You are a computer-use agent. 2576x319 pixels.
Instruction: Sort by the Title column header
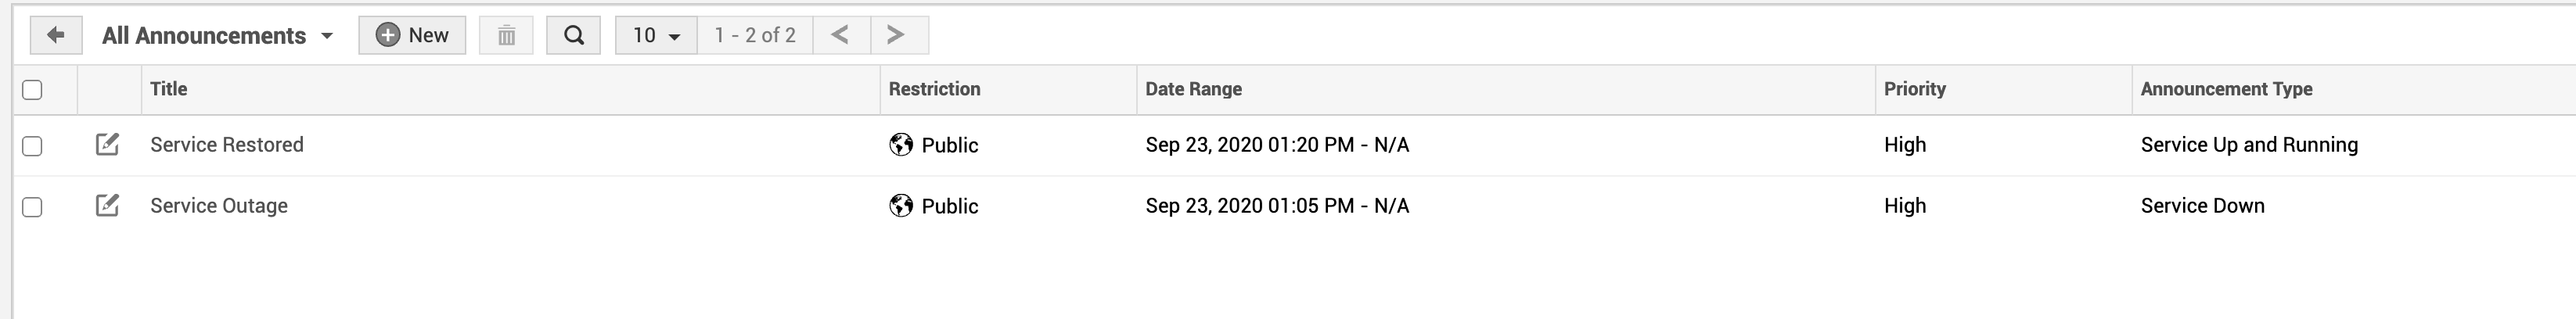tap(169, 89)
